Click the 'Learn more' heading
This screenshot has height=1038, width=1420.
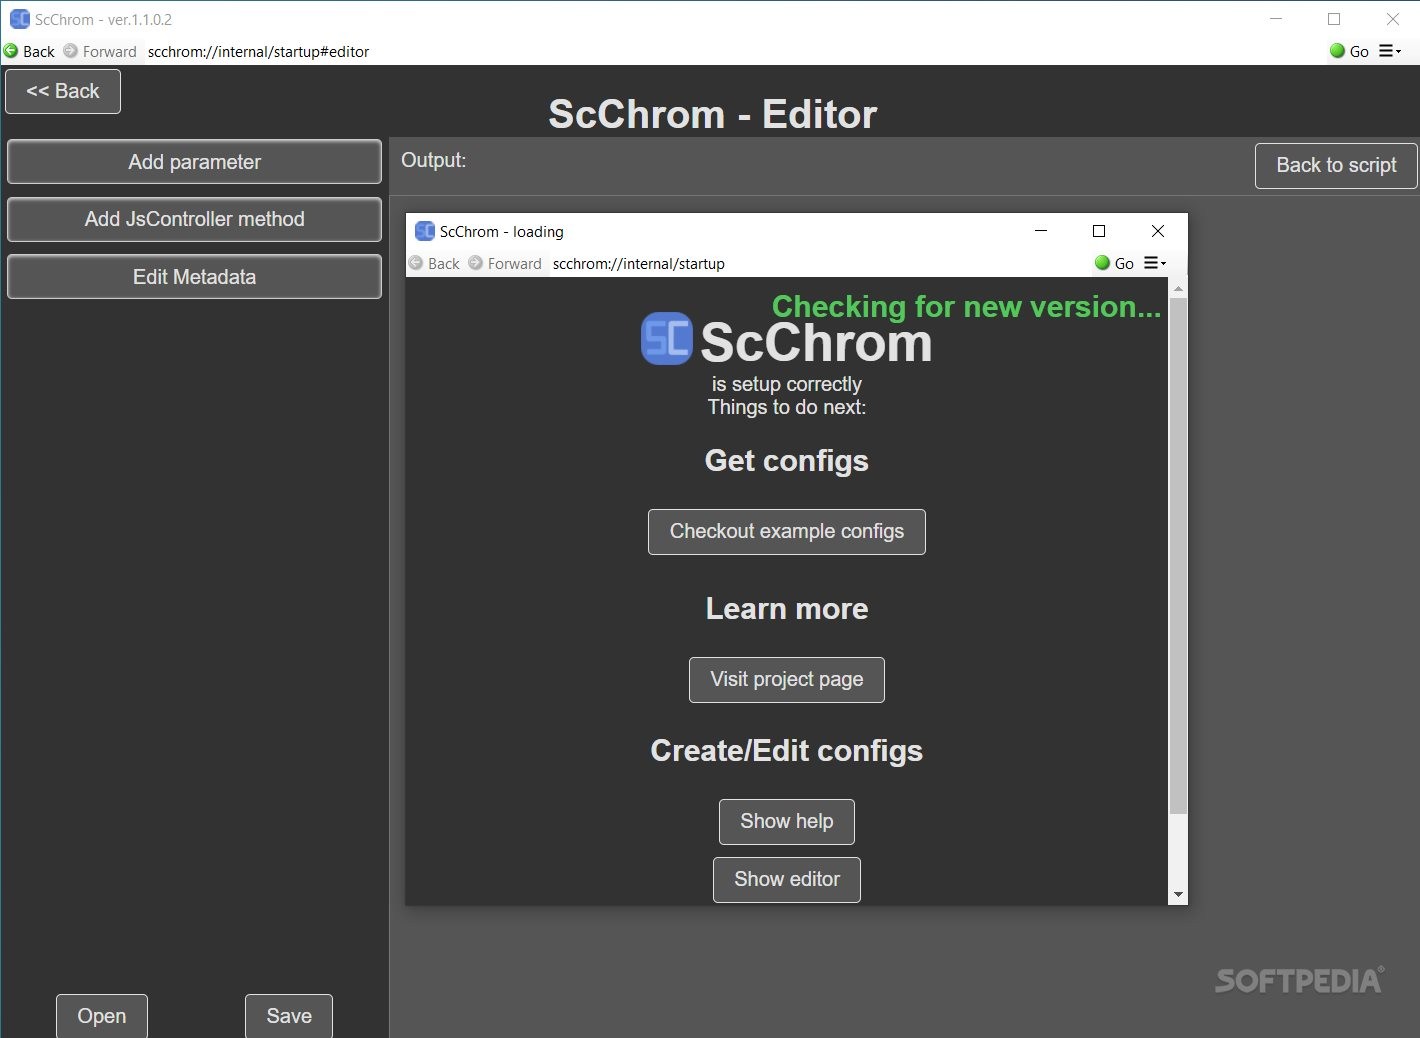pos(787,609)
